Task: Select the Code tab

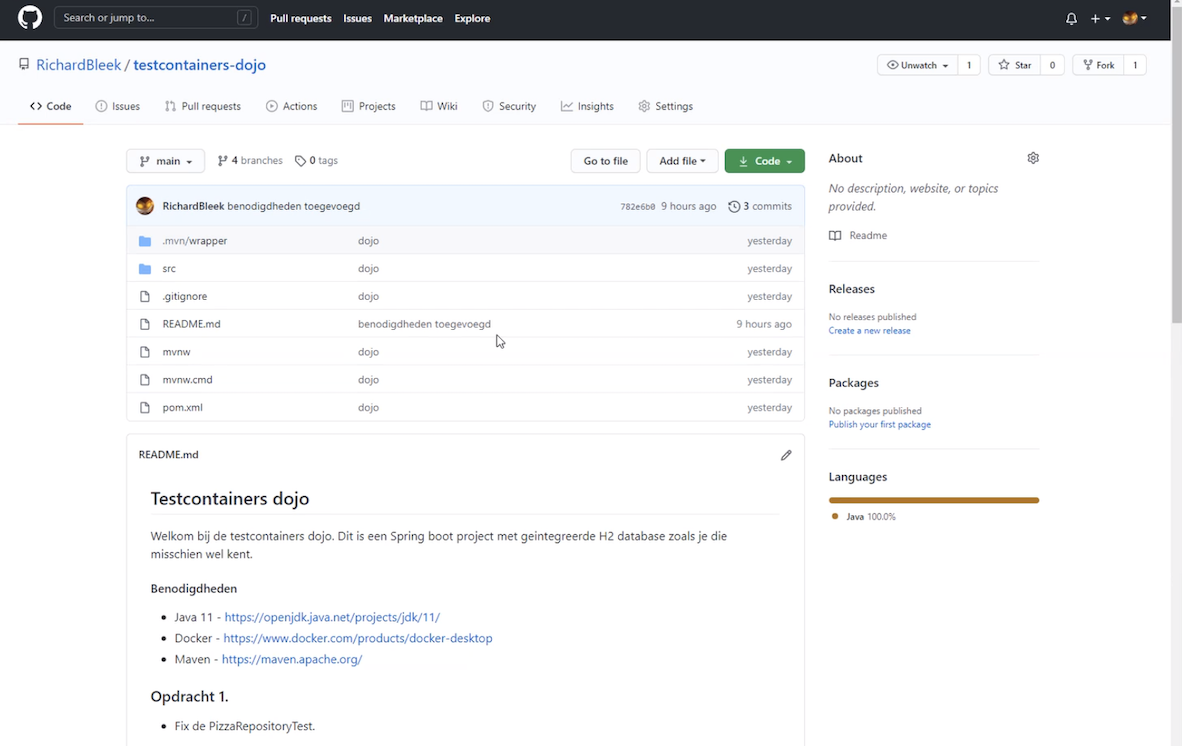Action: (51, 106)
